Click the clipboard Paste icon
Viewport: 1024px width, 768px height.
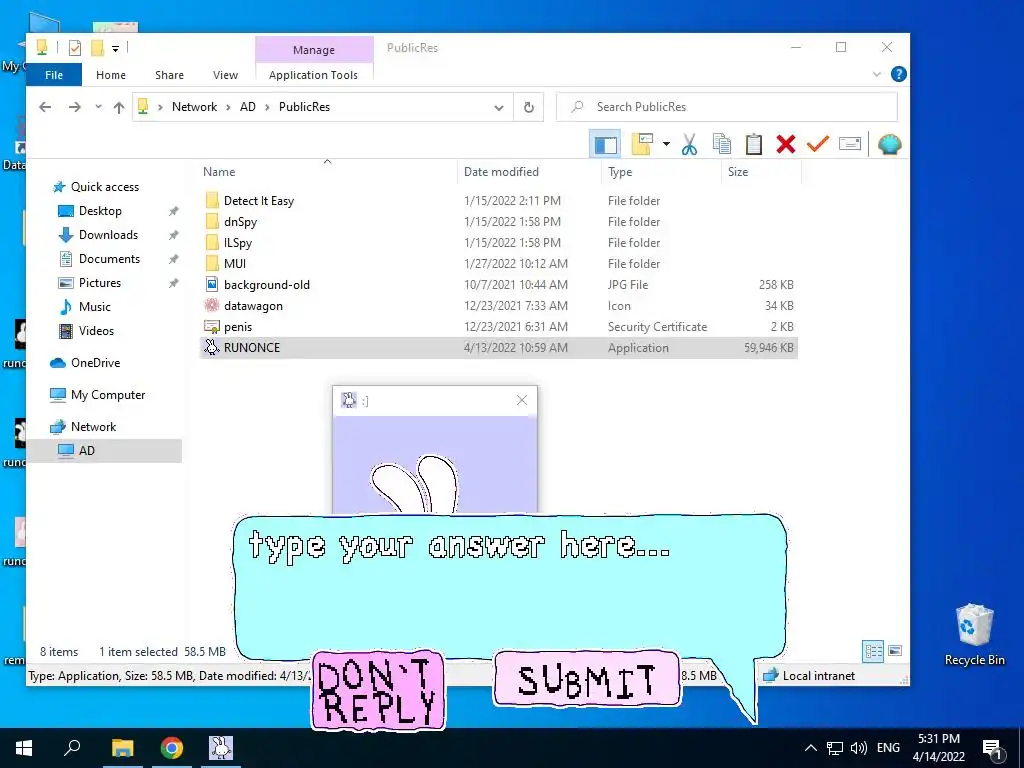click(754, 144)
